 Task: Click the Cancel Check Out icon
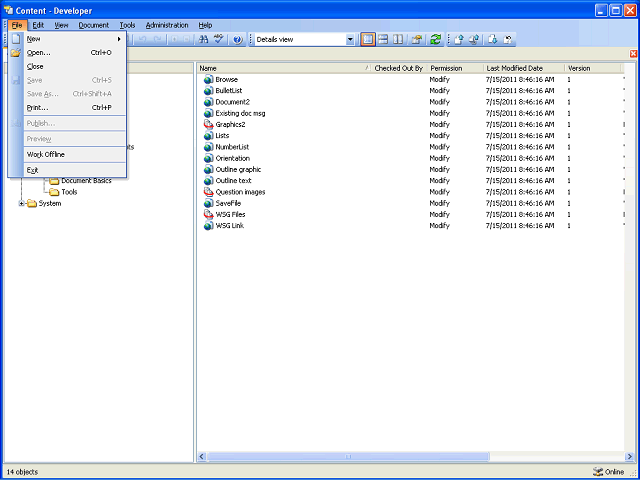point(508,40)
